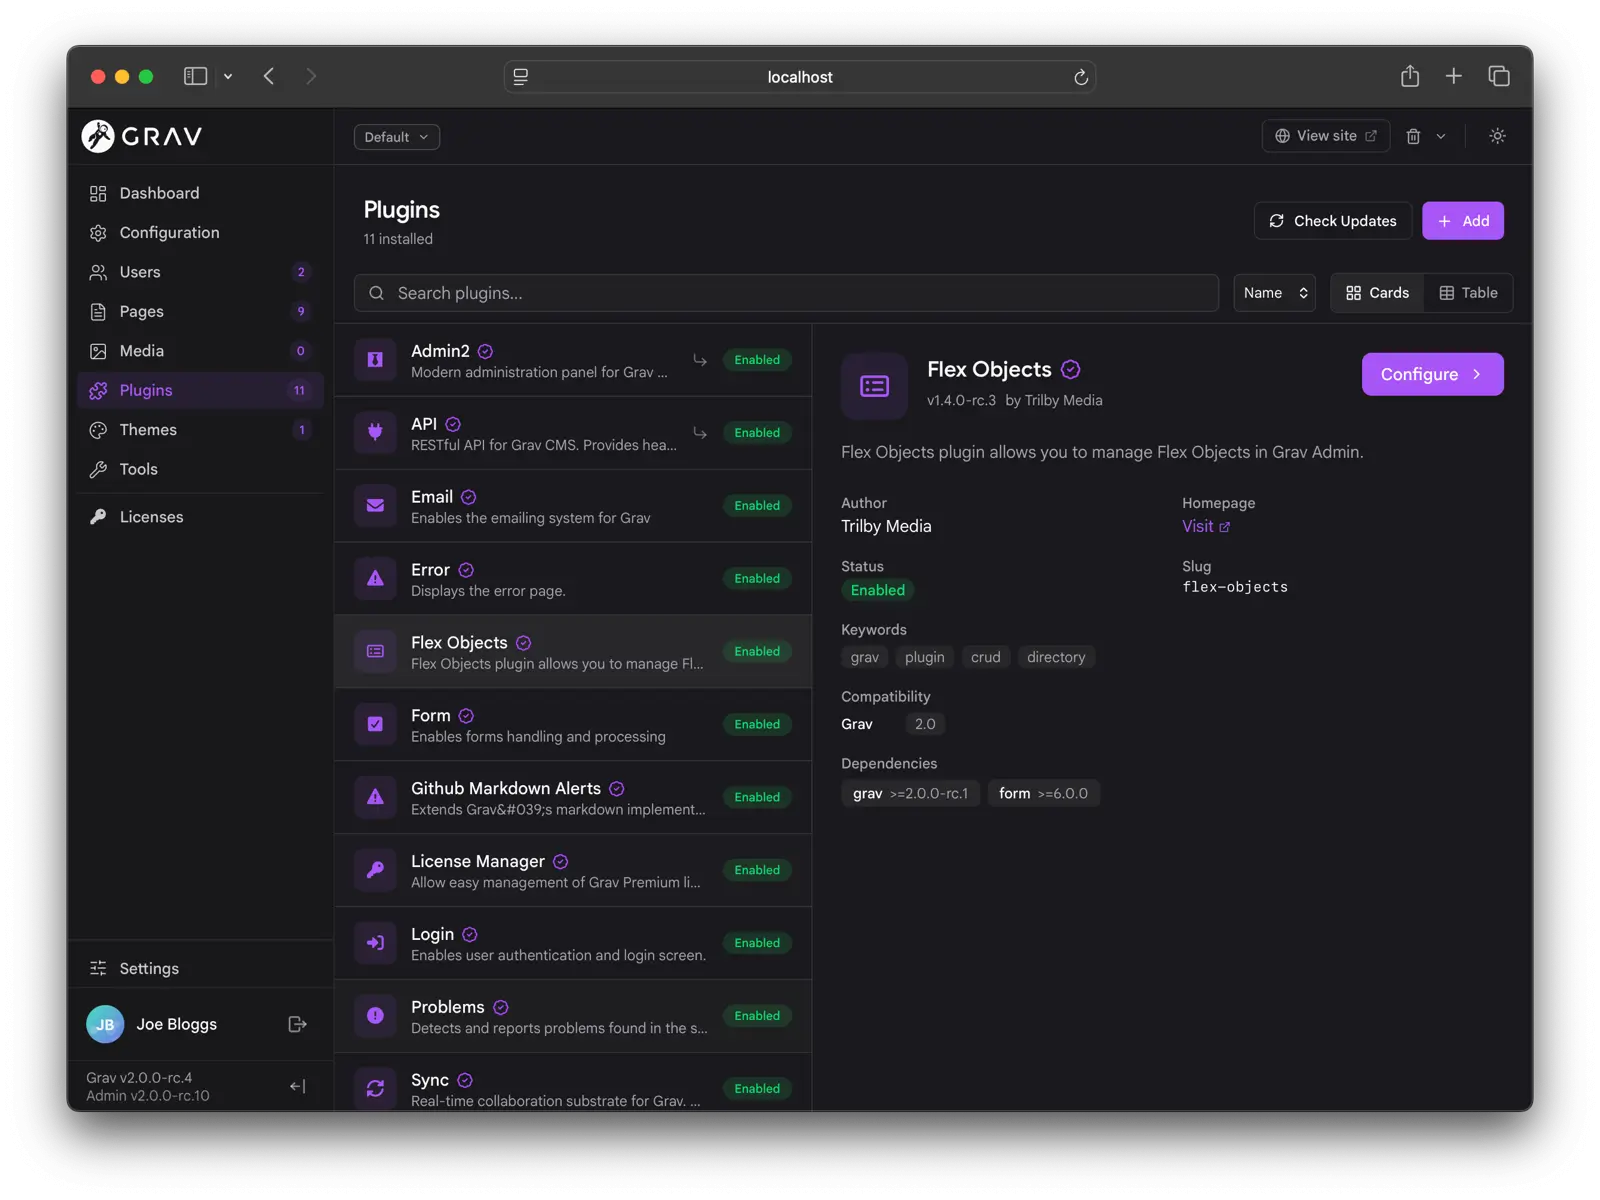The height and width of the screenshot is (1200, 1600).
Task: Click the License Manager key icon
Action: coord(375,871)
